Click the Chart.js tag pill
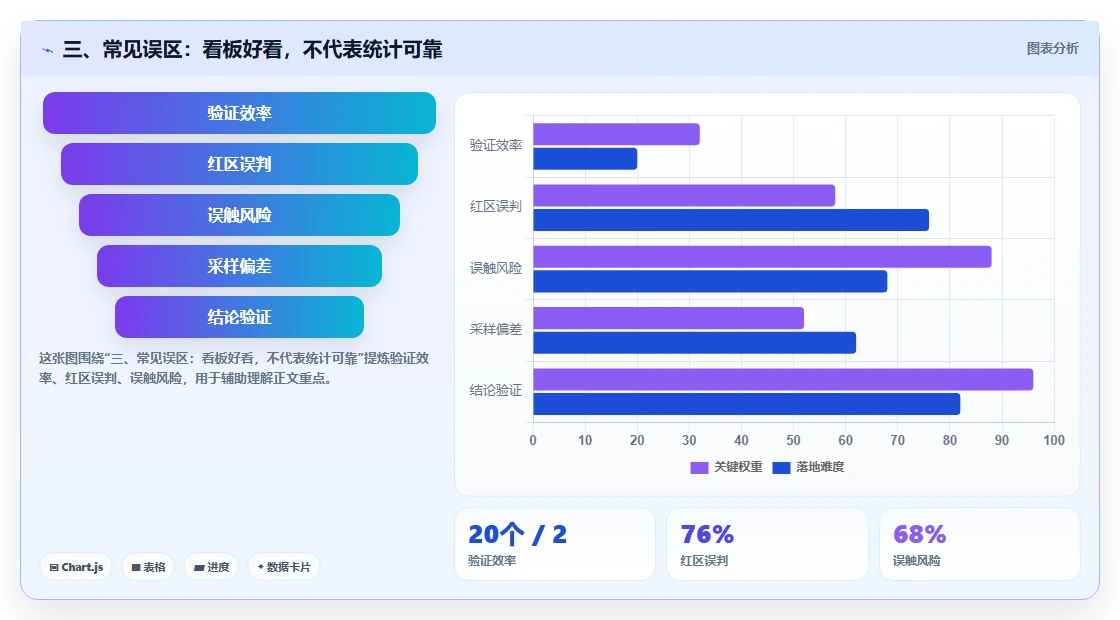The height and width of the screenshot is (620, 1120). click(76, 567)
